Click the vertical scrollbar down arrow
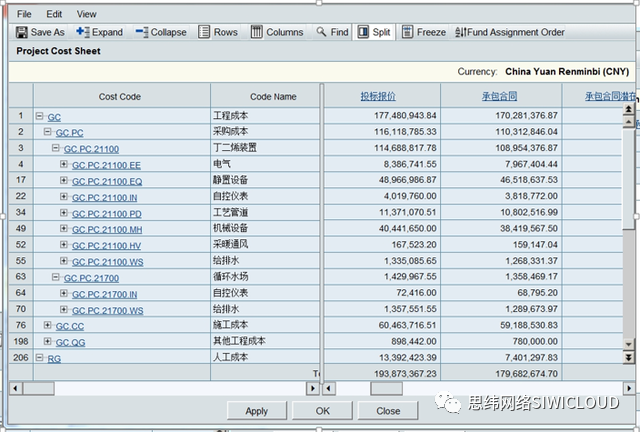Screen dimensions: 640x432 tap(629, 345)
